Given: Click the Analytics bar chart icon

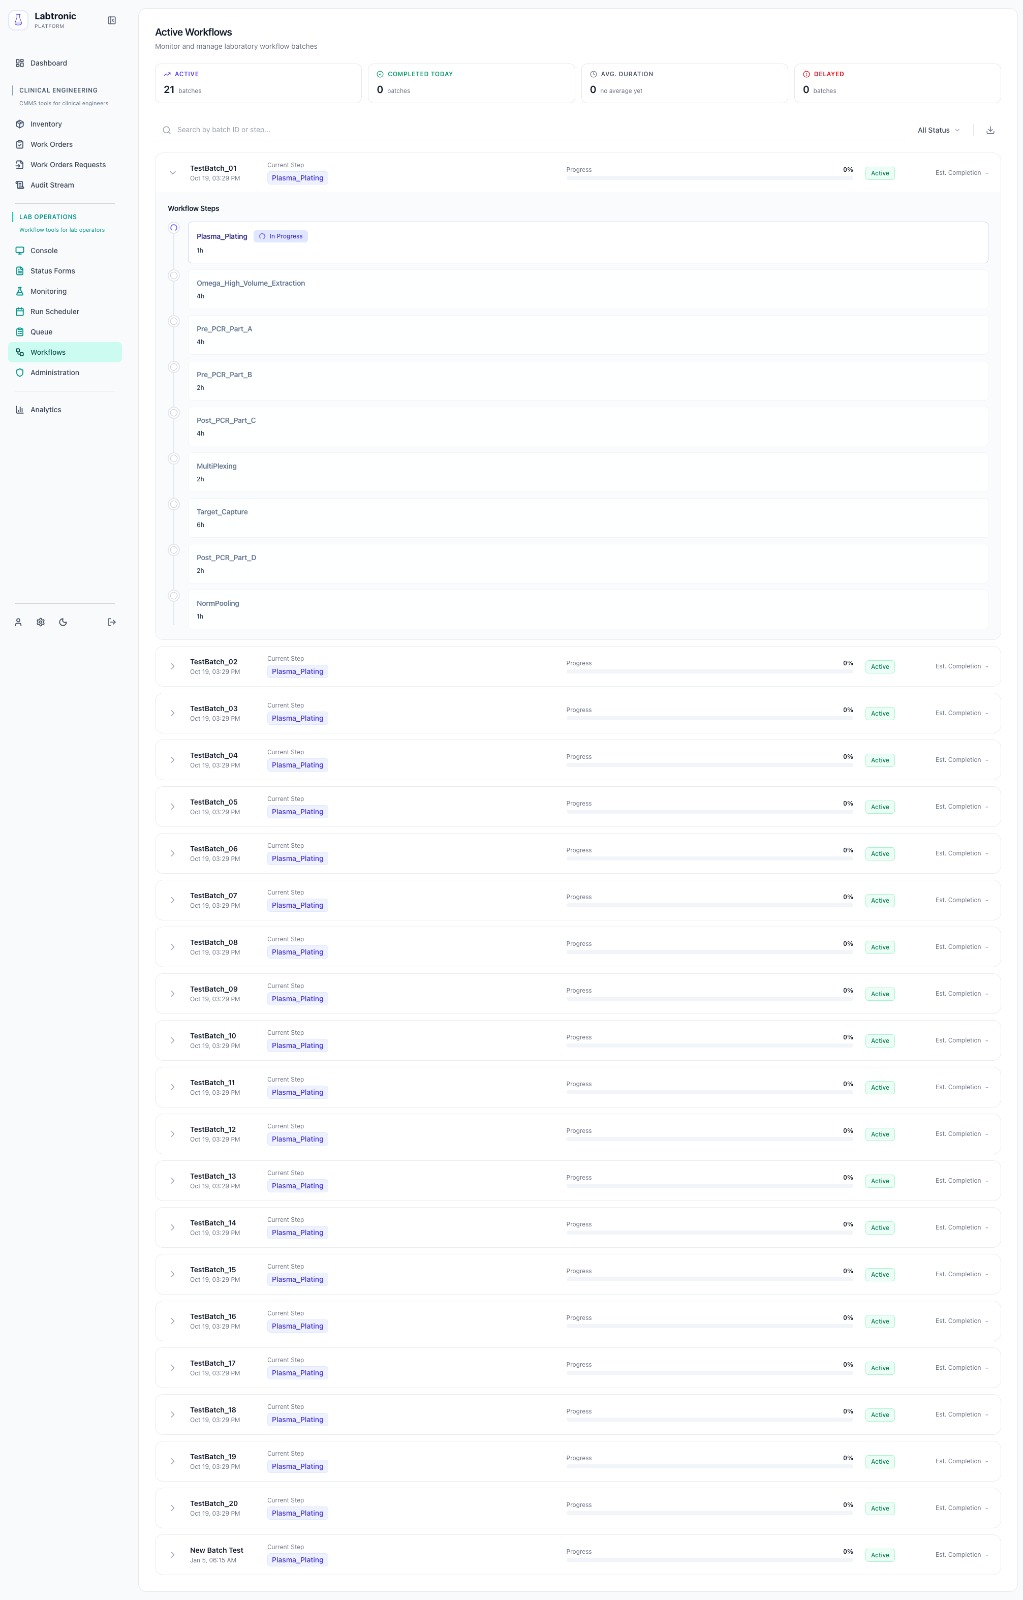Looking at the screenshot, I should point(20,409).
